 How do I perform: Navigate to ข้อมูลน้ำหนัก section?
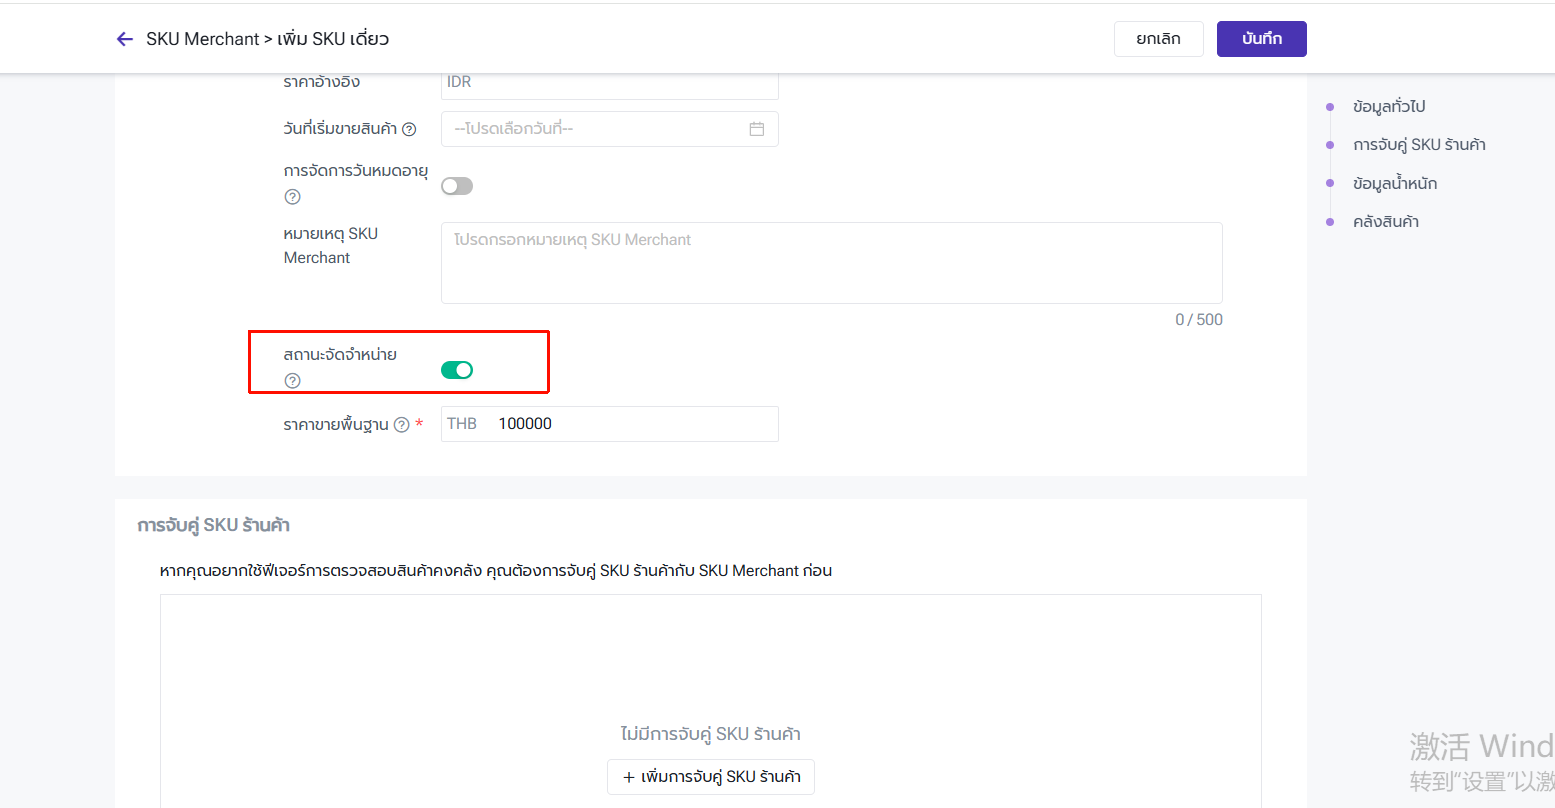[1394, 183]
